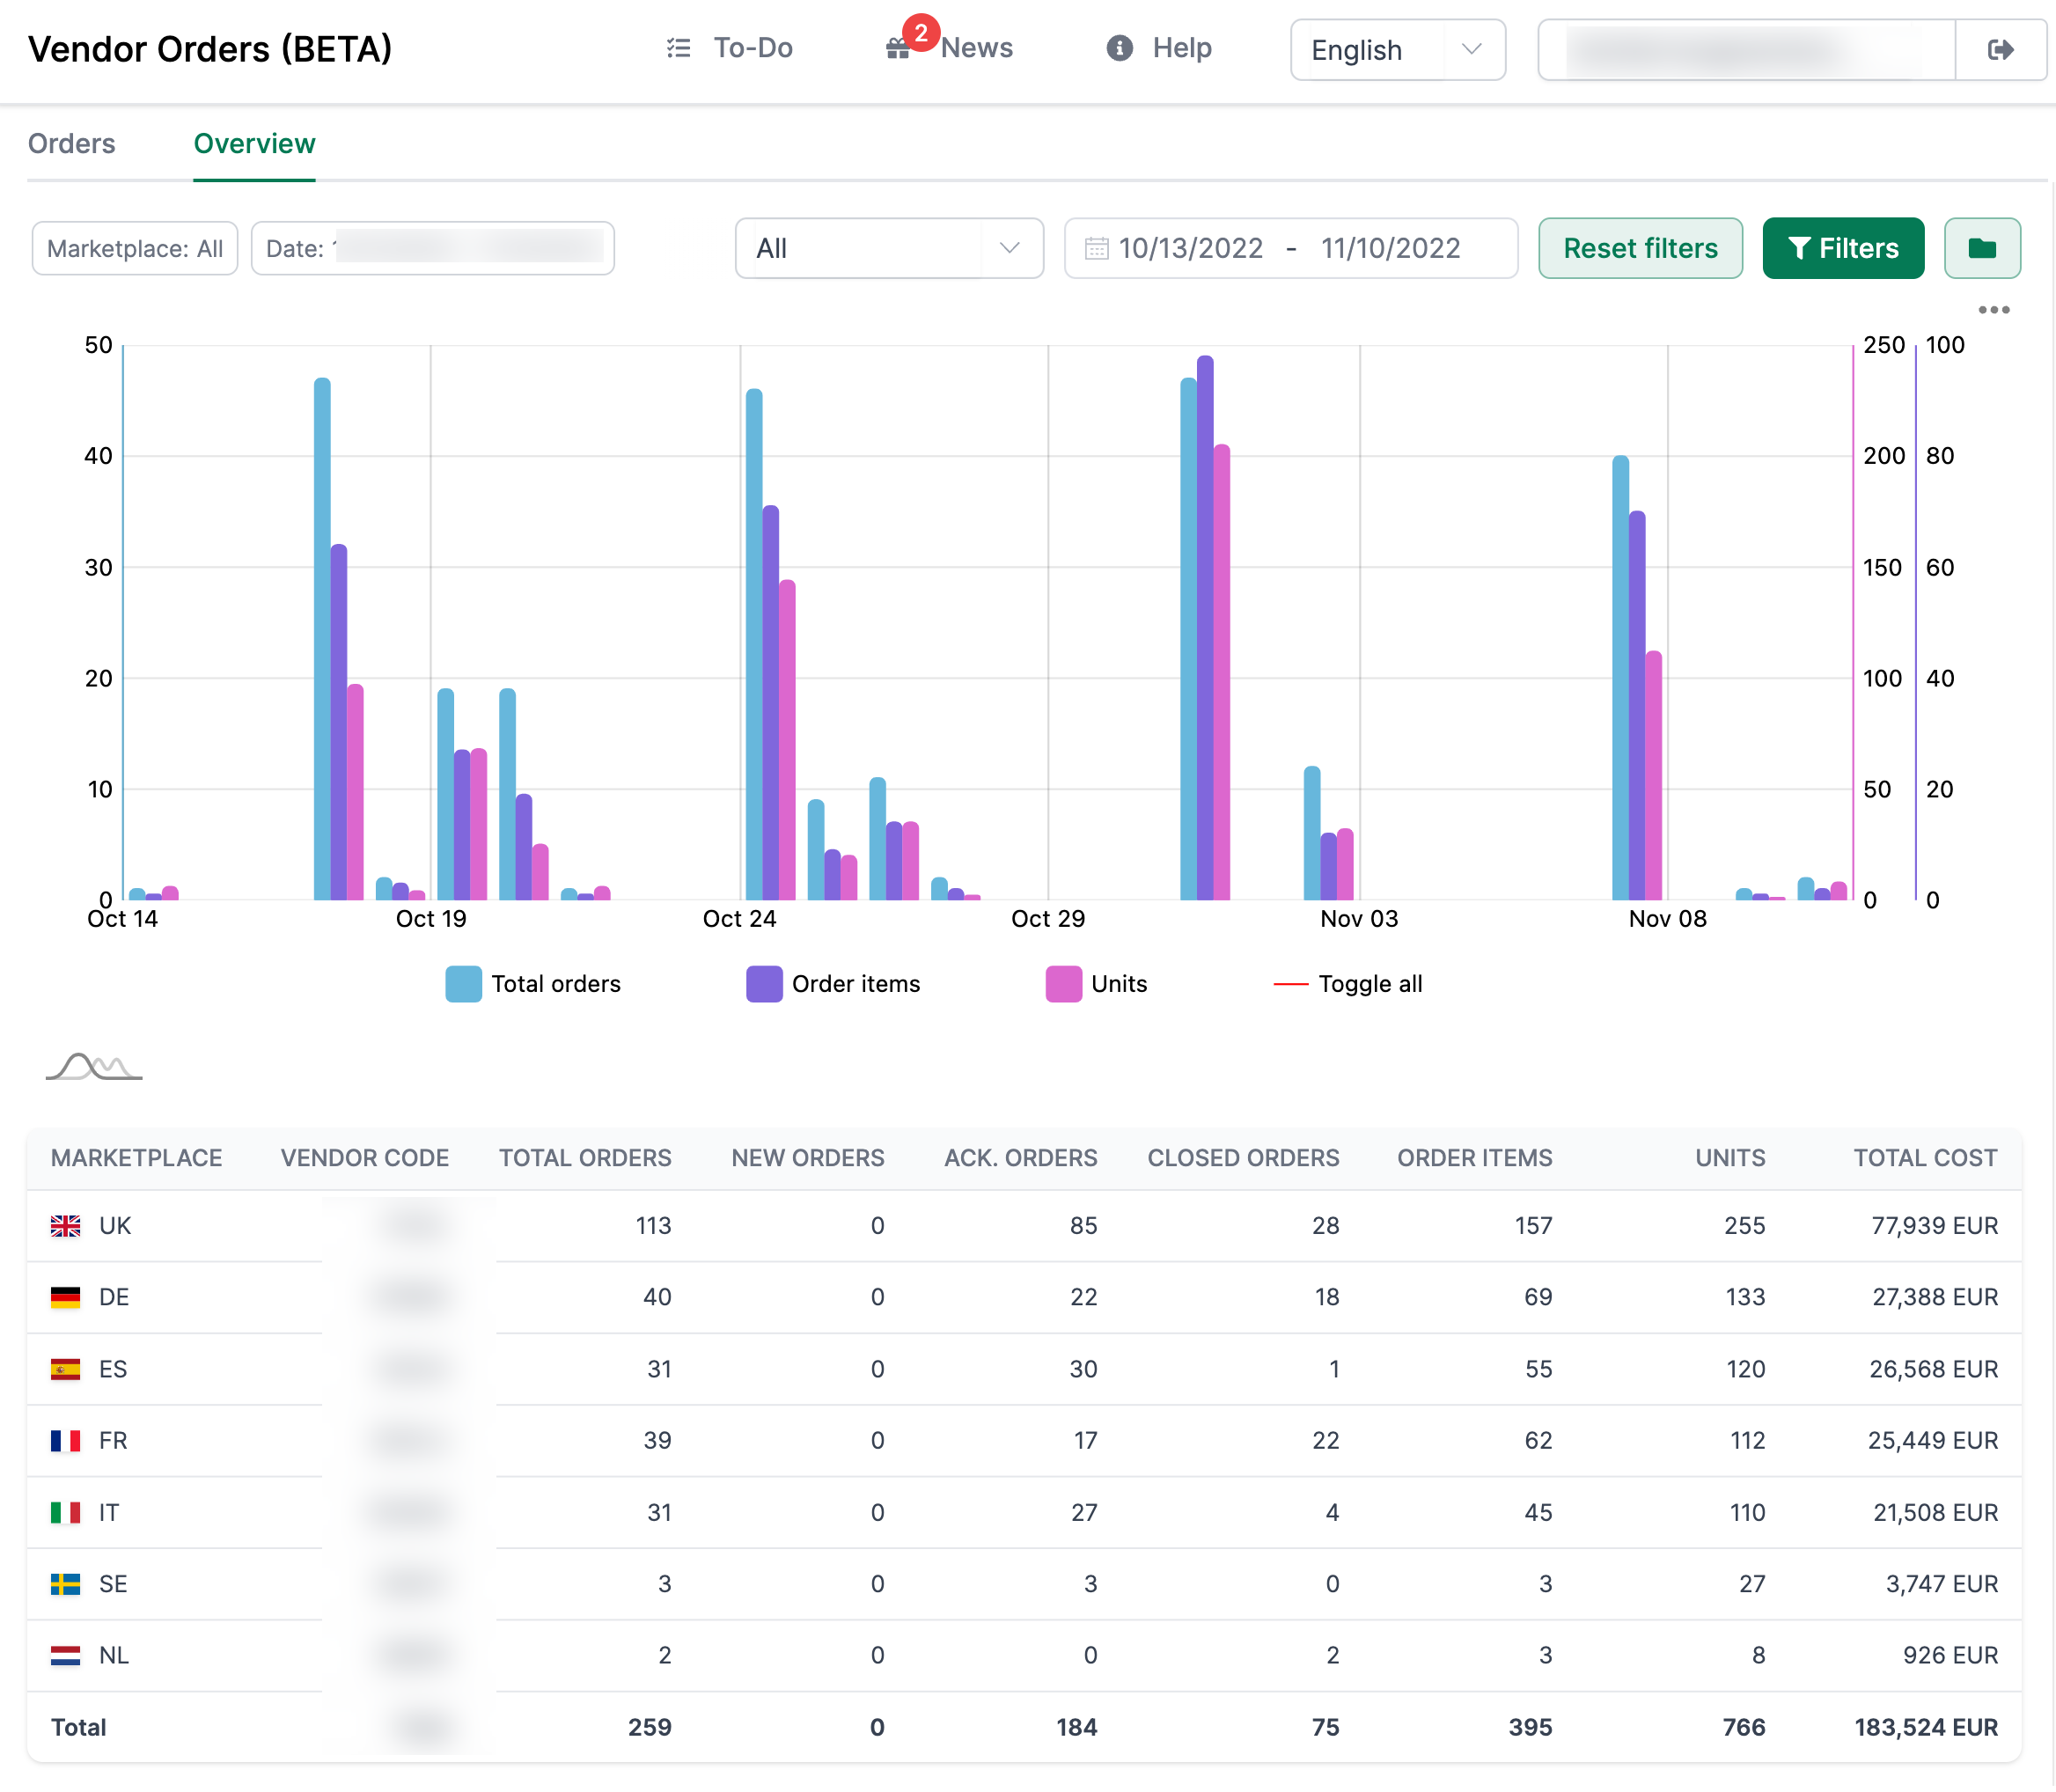Screen dimensions: 2056x1792
Task: Click the 25,449 EUR cell in FR row
Action: 1933,1441
